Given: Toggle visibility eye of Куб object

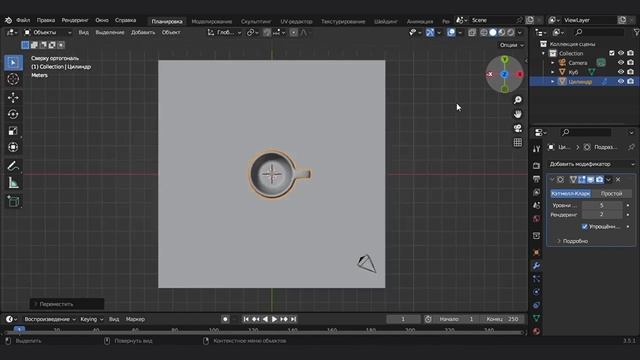Looking at the screenshot, I should point(621,72).
